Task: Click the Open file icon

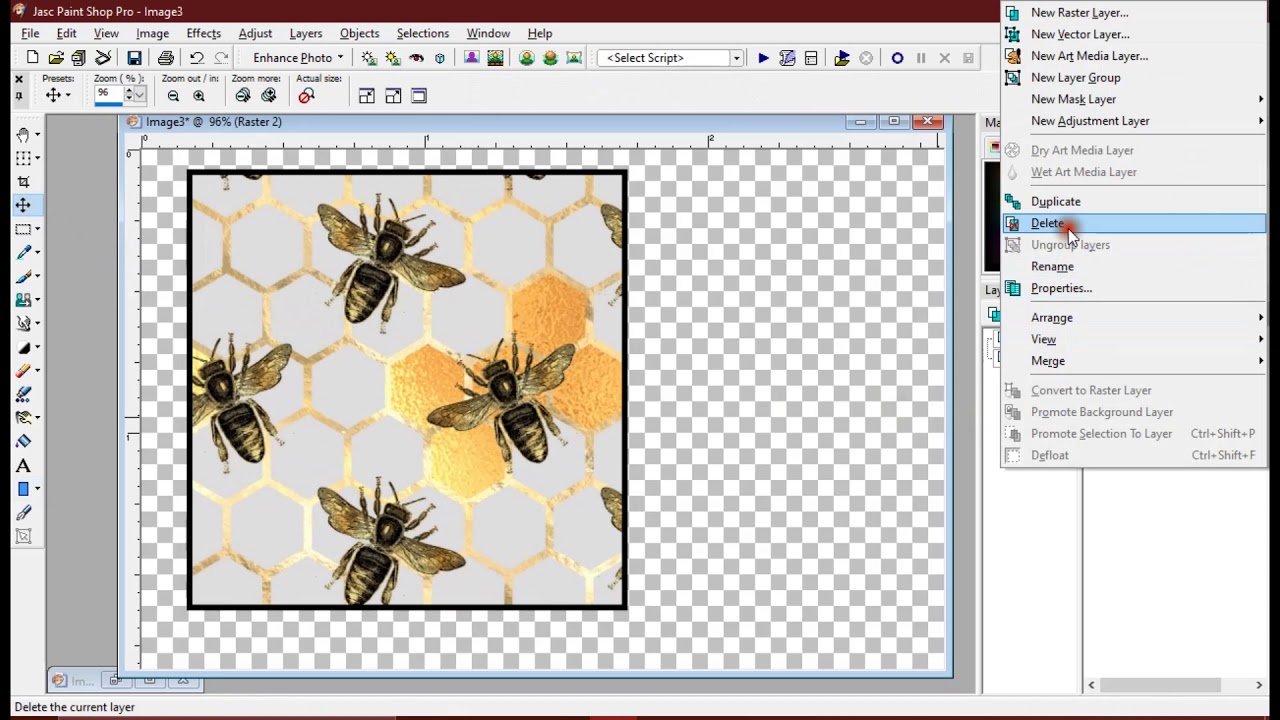Action: pyautogui.click(x=56, y=58)
